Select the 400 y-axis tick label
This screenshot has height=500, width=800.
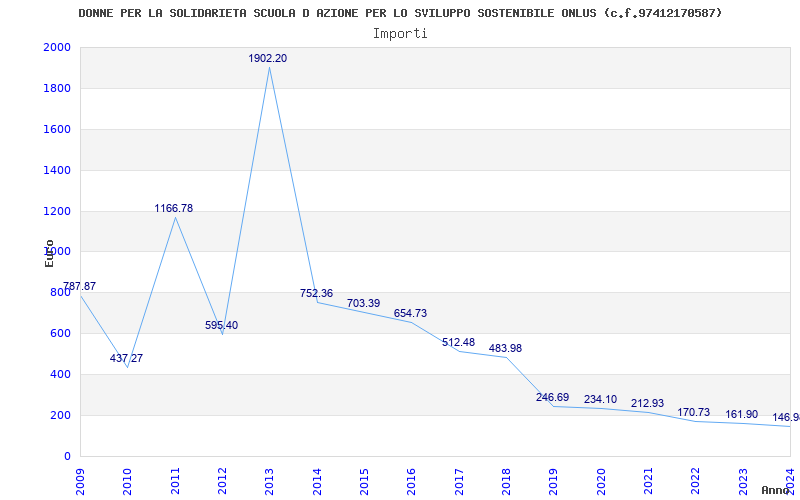[x=60, y=374]
